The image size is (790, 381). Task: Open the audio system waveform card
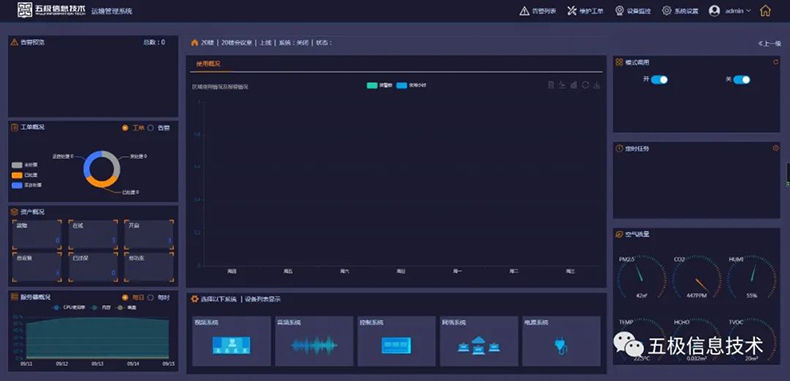[x=314, y=341]
